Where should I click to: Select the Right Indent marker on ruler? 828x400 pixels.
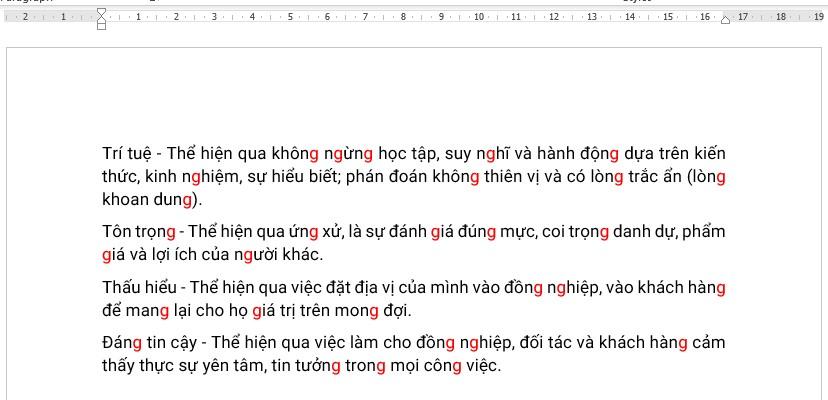tap(726, 20)
